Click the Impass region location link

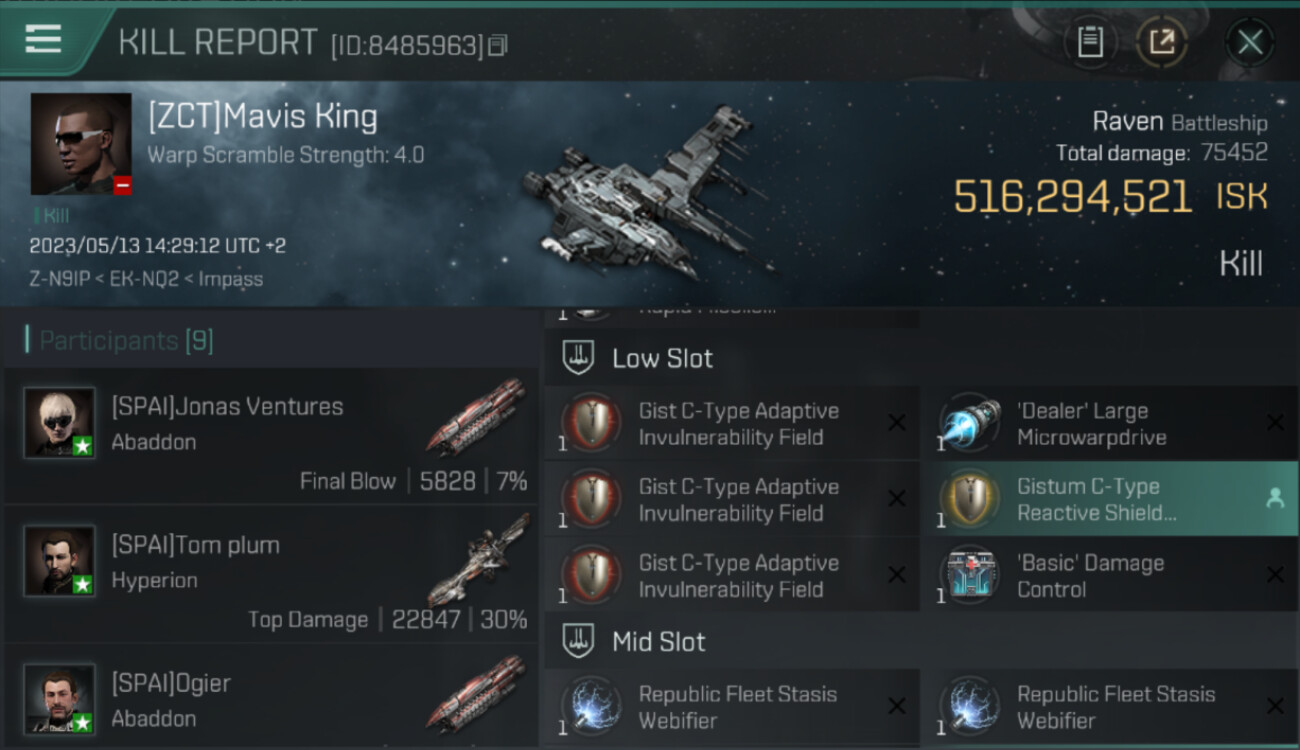tap(231, 279)
